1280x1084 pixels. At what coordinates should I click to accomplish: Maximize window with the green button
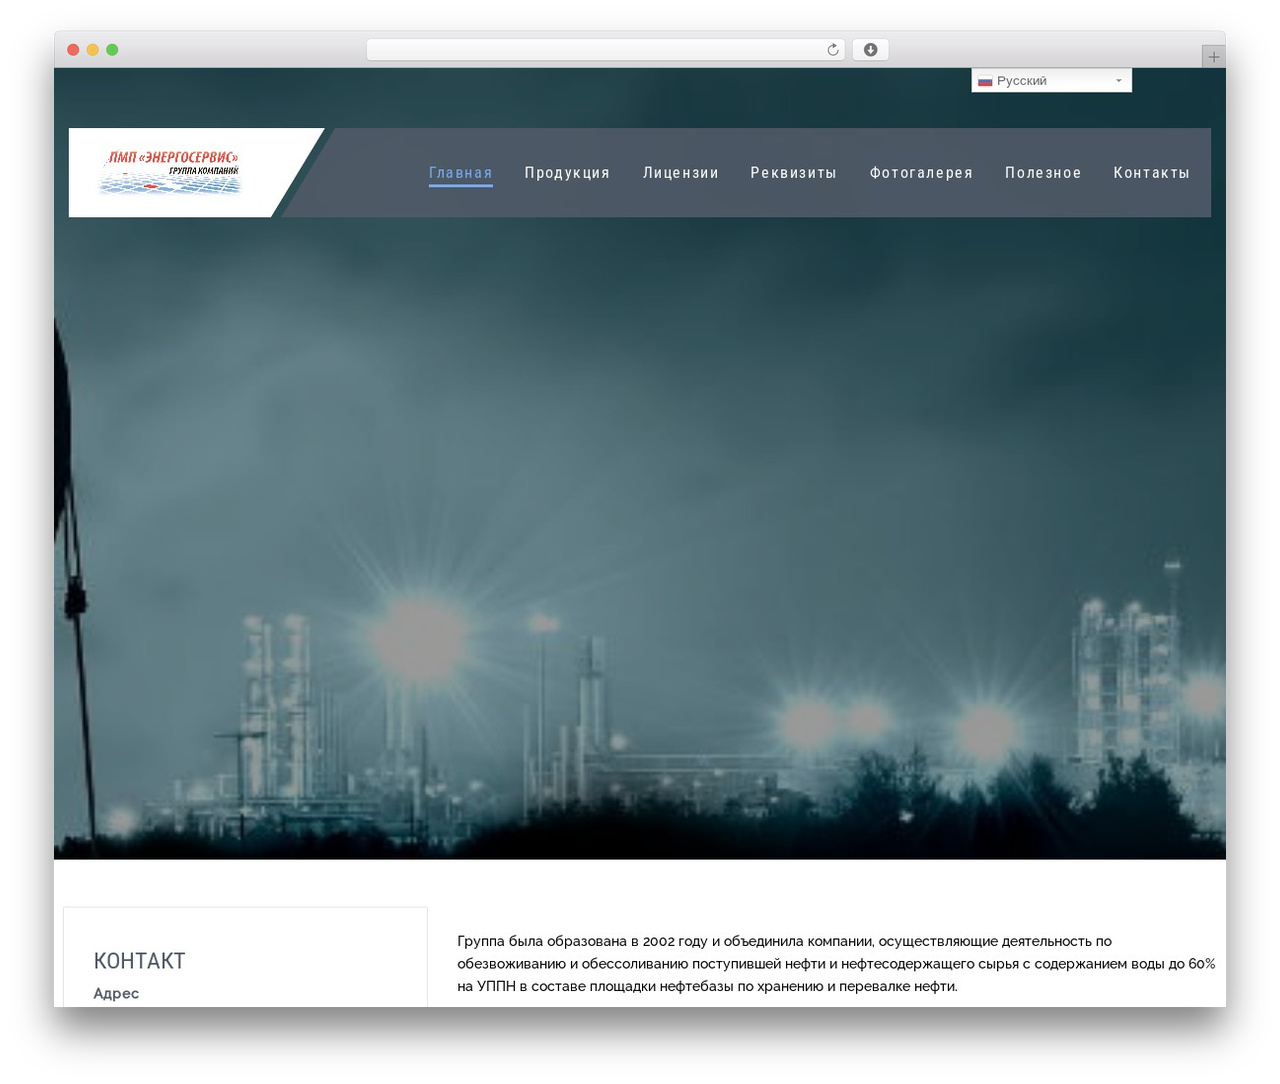click(x=112, y=50)
